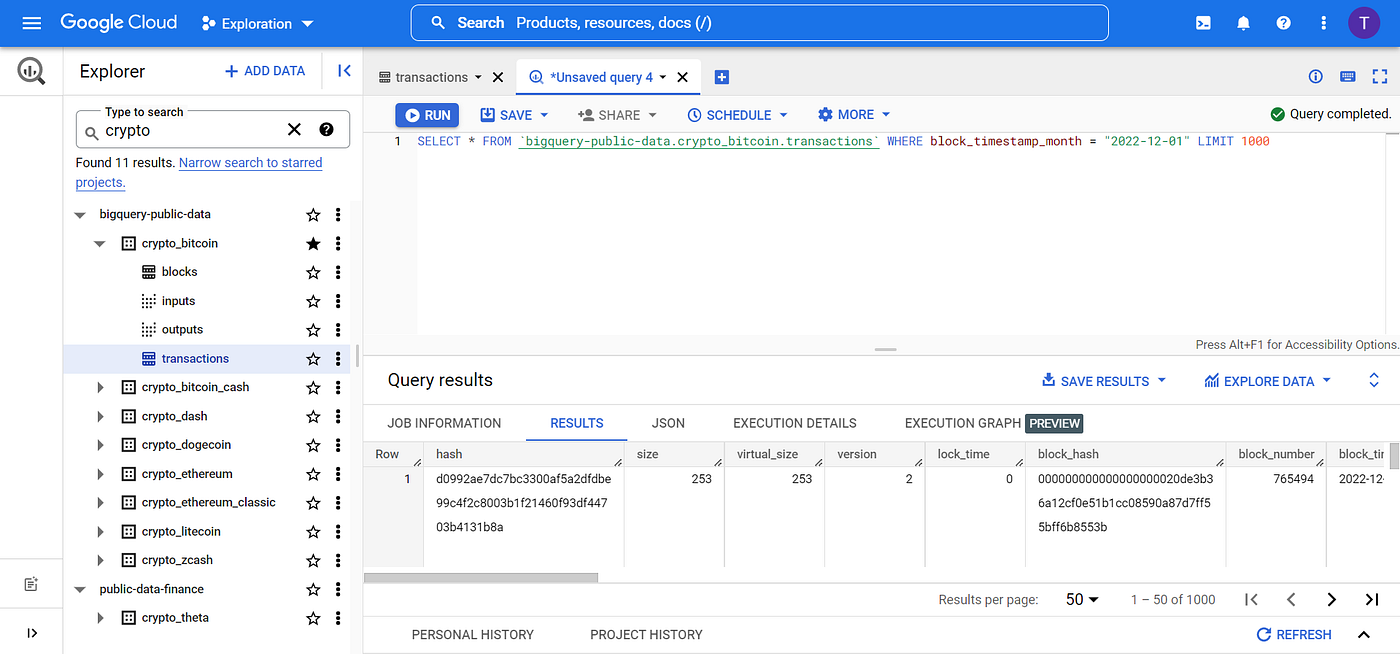Go to previous results page

point(1291,599)
